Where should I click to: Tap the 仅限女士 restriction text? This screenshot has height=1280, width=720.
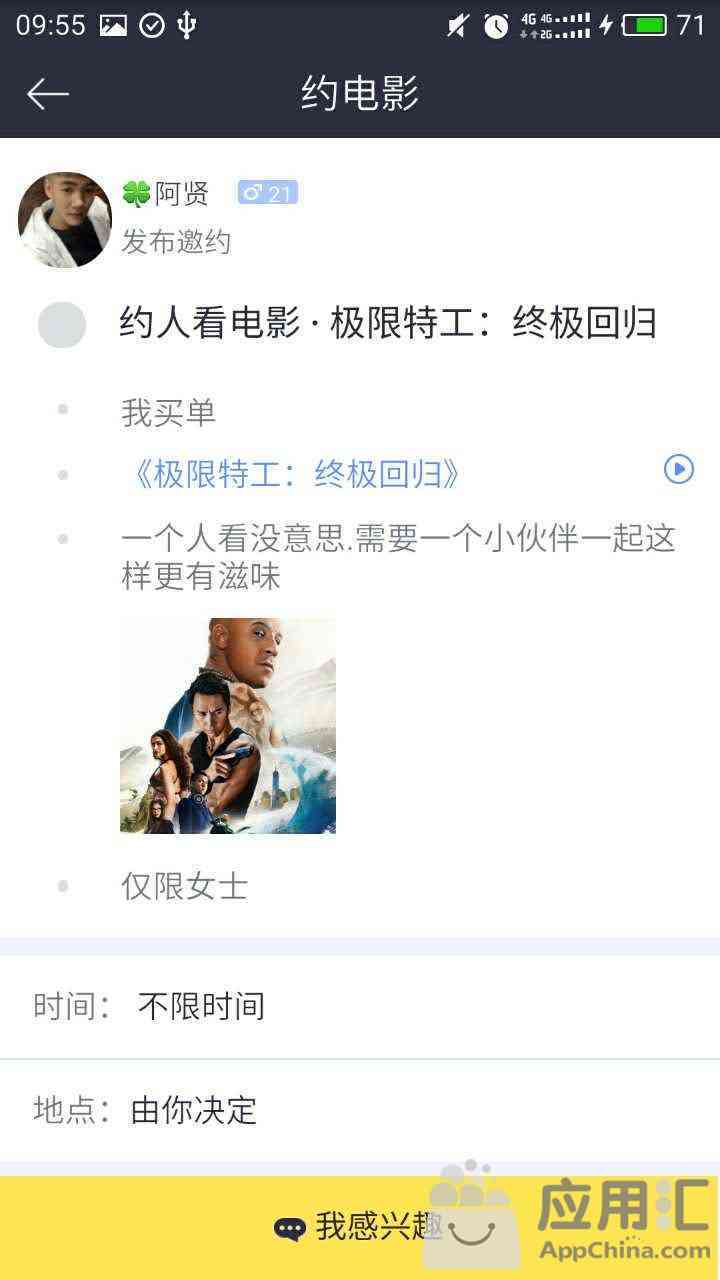point(185,886)
